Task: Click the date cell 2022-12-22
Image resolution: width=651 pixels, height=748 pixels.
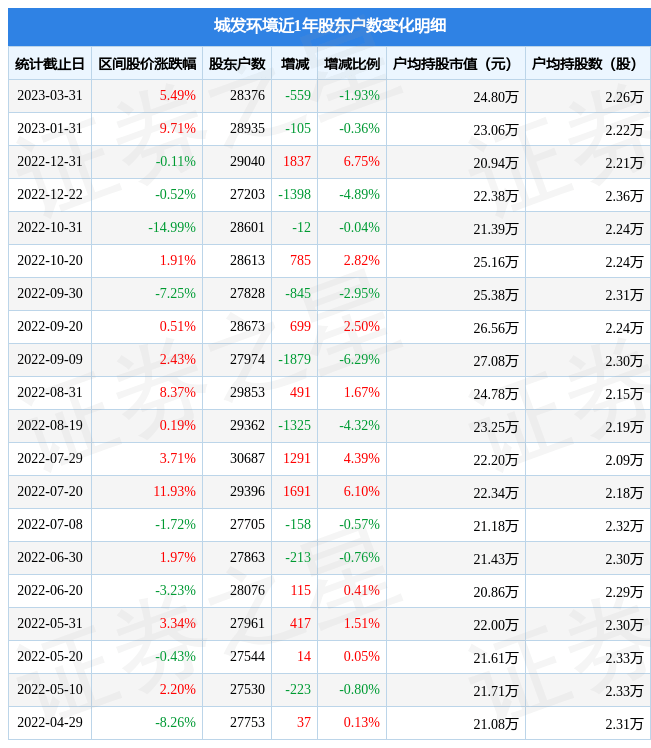Action: click(x=50, y=194)
